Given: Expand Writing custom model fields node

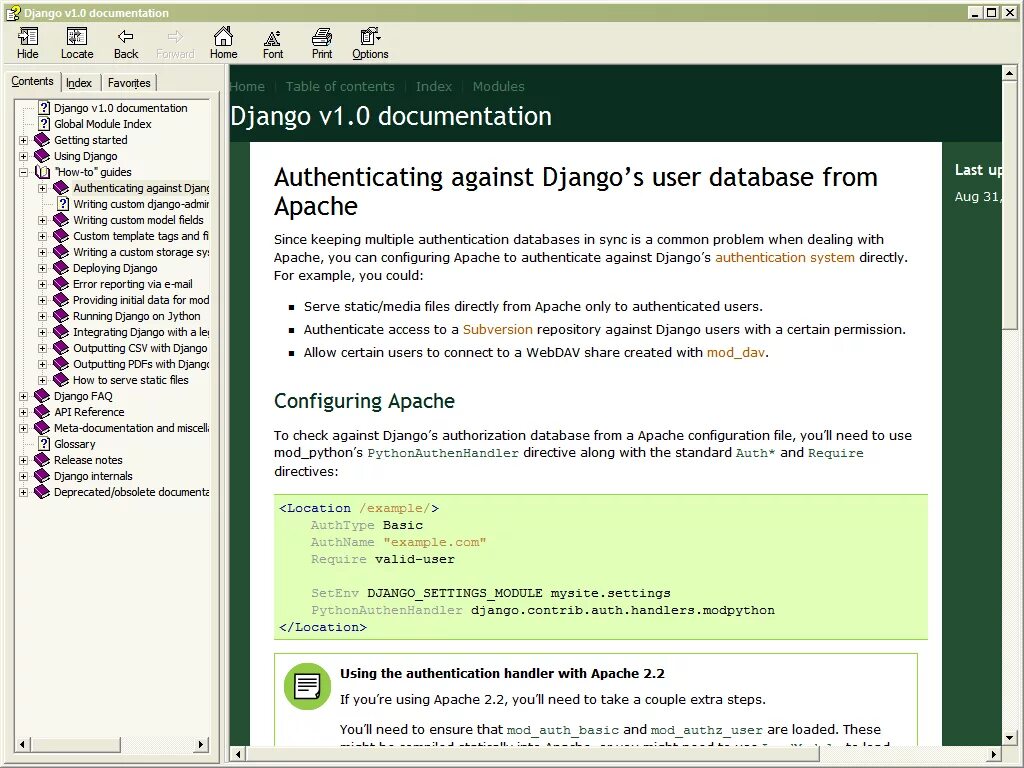Looking at the screenshot, I should tap(42, 220).
